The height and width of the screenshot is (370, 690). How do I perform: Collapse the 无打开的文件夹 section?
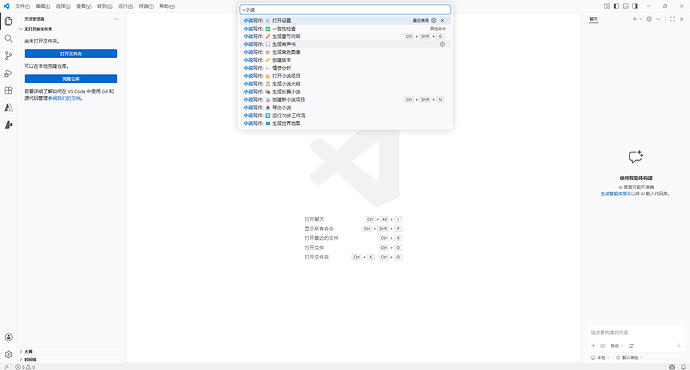[x=71, y=29]
